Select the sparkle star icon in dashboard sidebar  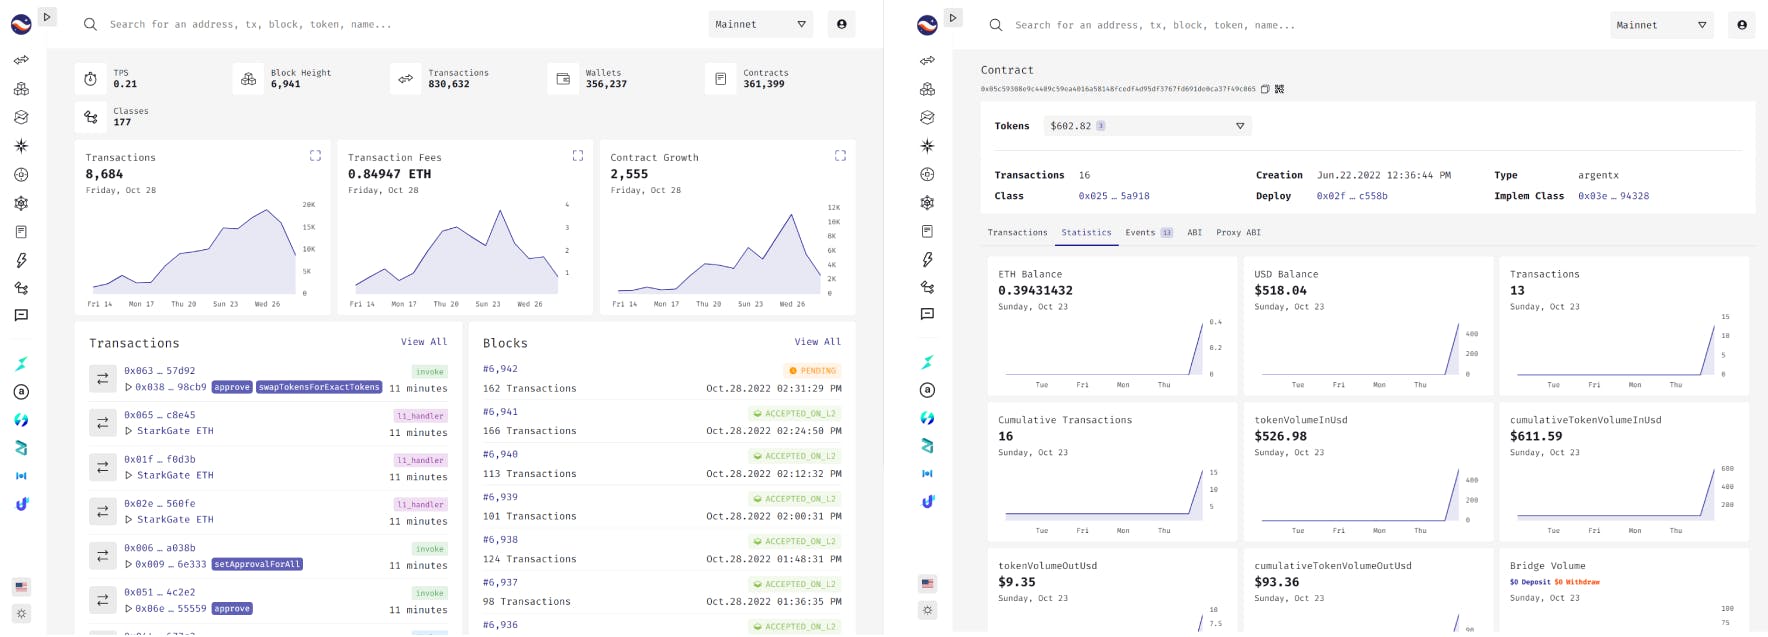[x=21, y=146]
